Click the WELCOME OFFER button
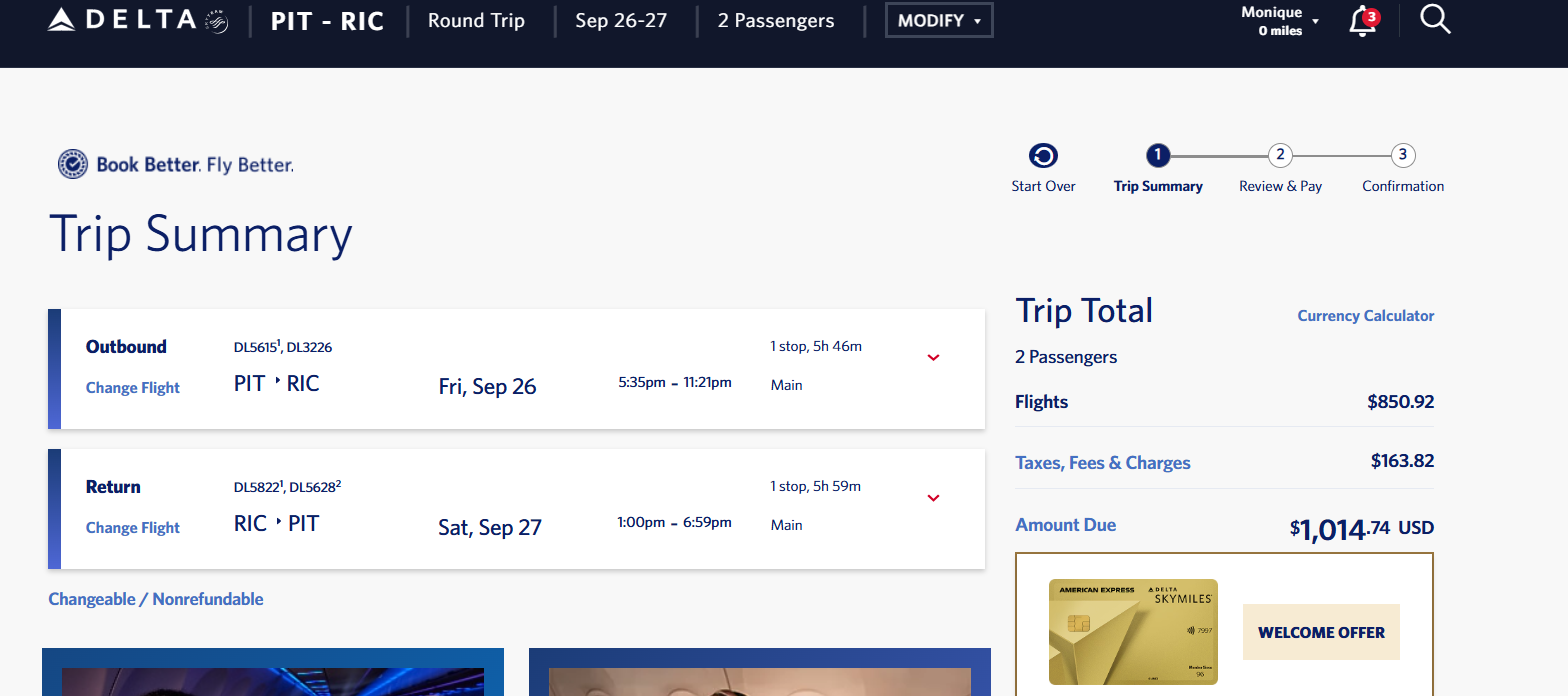 point(1321,632)
